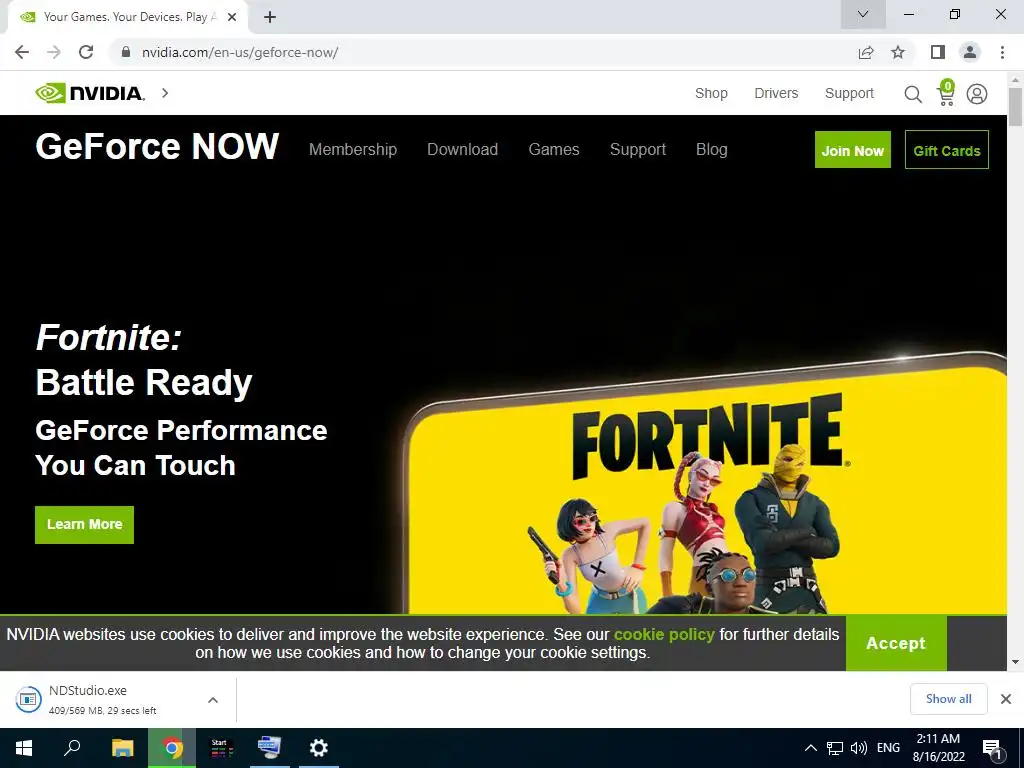Screen dimensions: 1024x768
Task: Open Games in GeForce NOW menu
Action: tap(554, 150)
